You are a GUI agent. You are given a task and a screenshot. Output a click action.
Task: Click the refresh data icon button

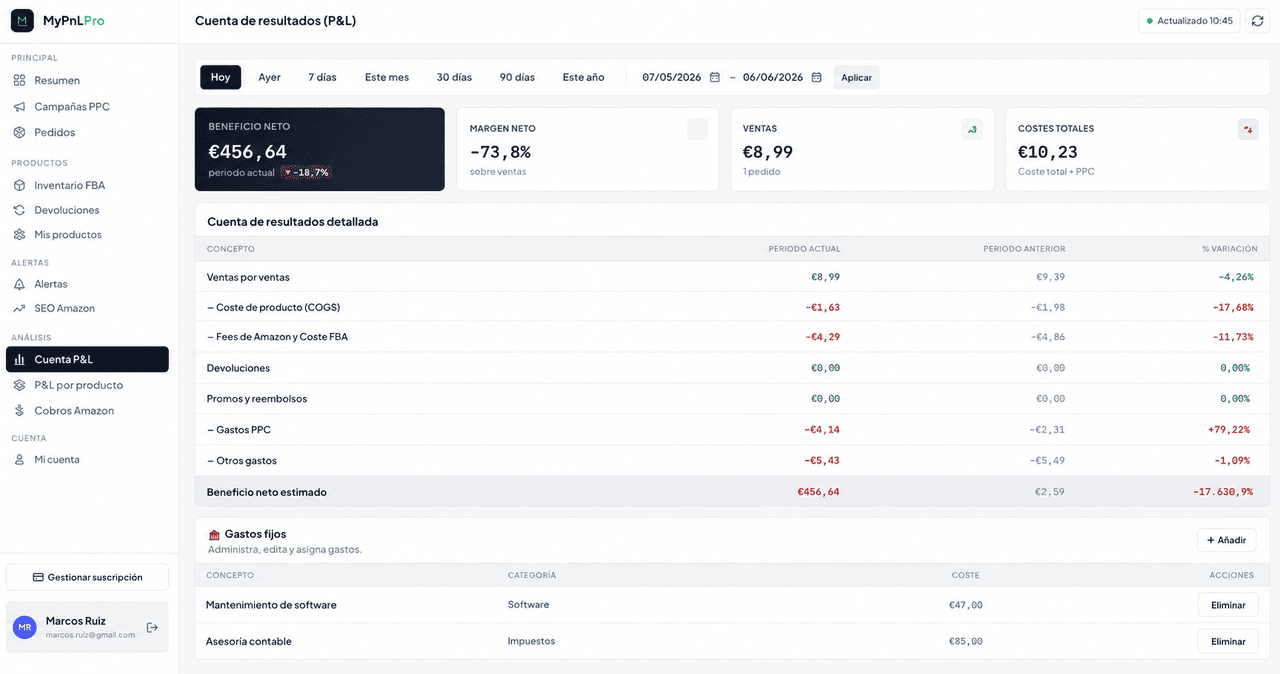coord(1258,21)
